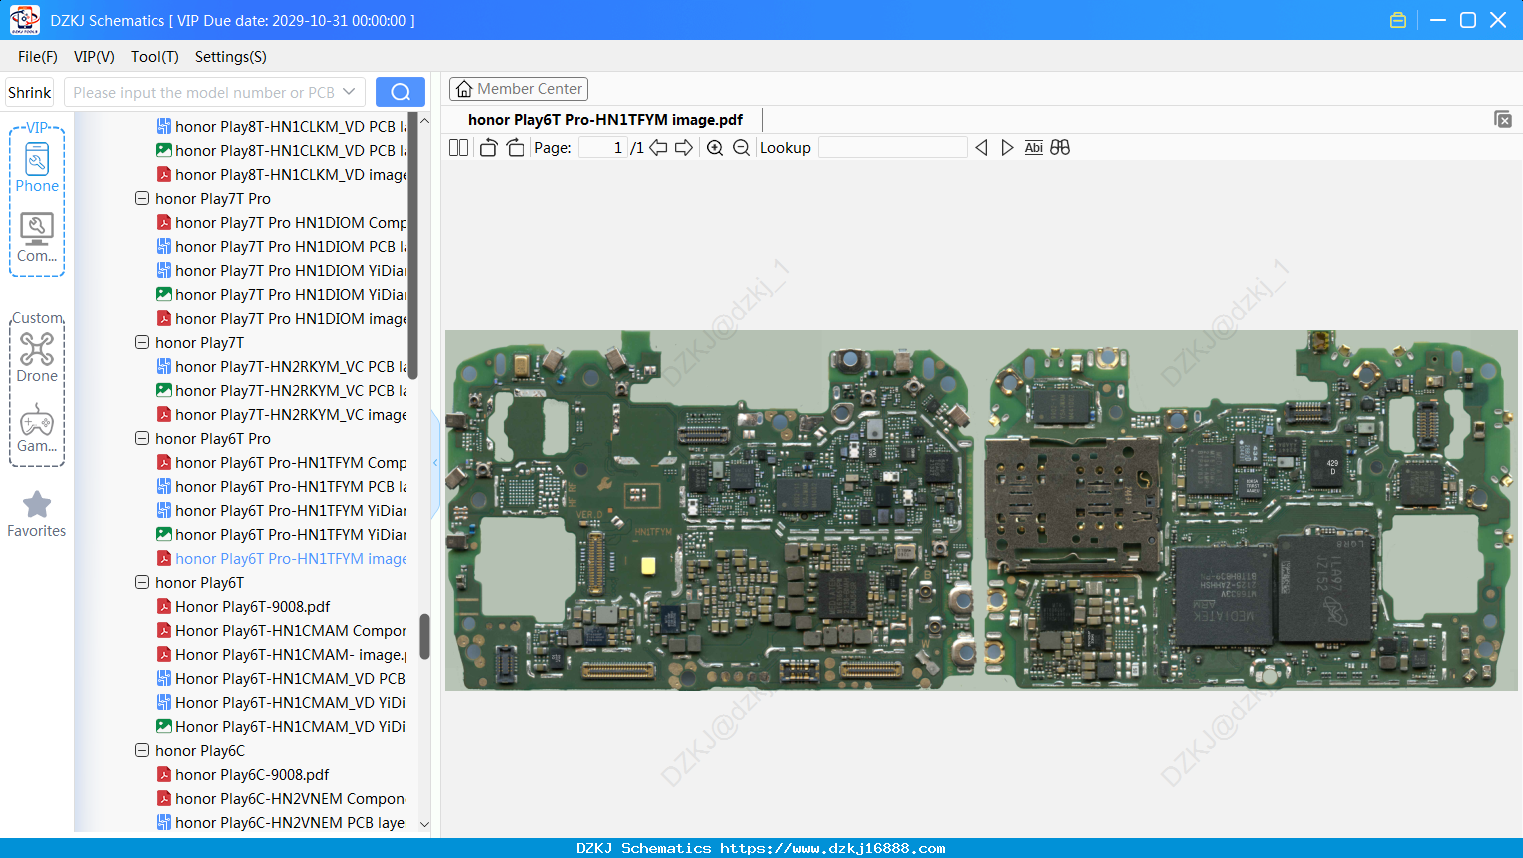Open honor Play6C-9008.pdf

[x=243, y=775]
